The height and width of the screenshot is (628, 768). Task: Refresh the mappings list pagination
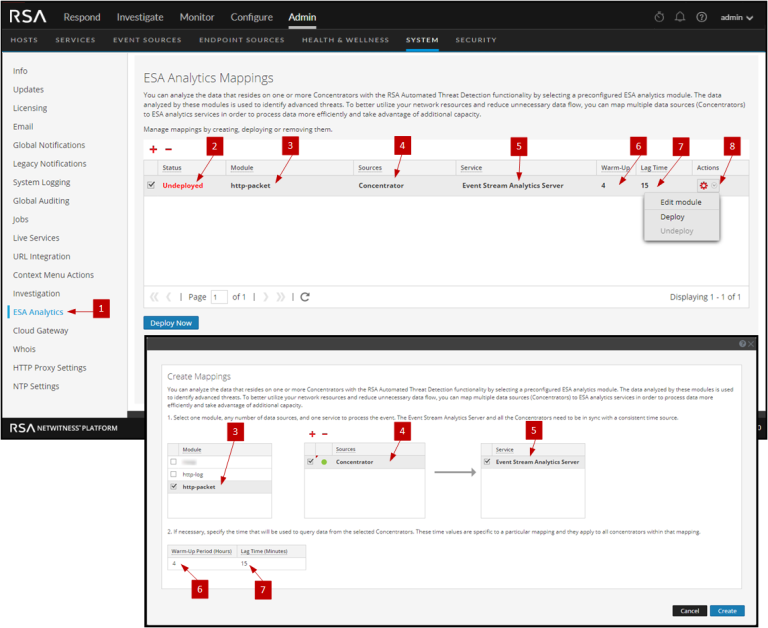coord(305,297)
